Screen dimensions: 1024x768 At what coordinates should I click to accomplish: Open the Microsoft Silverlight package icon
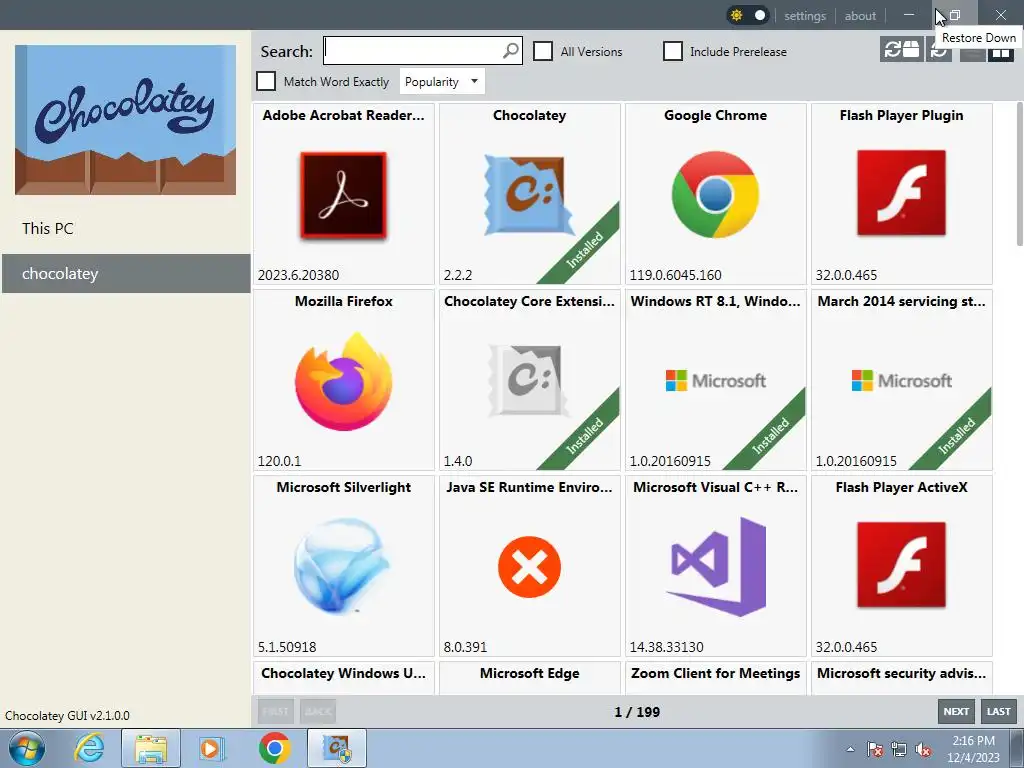click(342, 566)
